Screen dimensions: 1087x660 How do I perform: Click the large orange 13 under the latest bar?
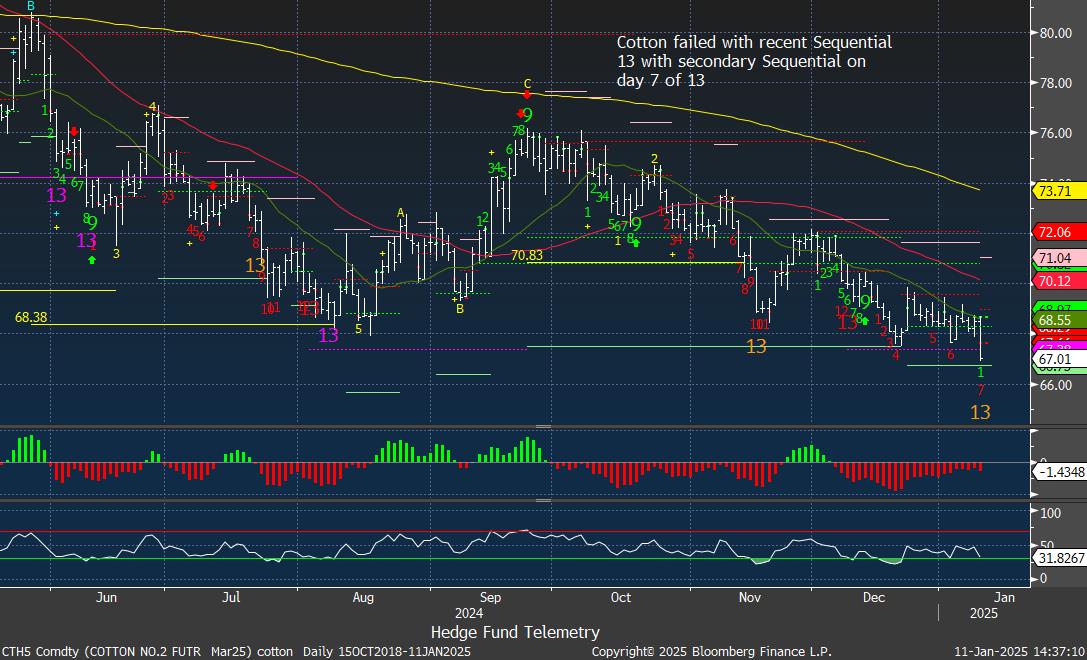pos(981,412)
